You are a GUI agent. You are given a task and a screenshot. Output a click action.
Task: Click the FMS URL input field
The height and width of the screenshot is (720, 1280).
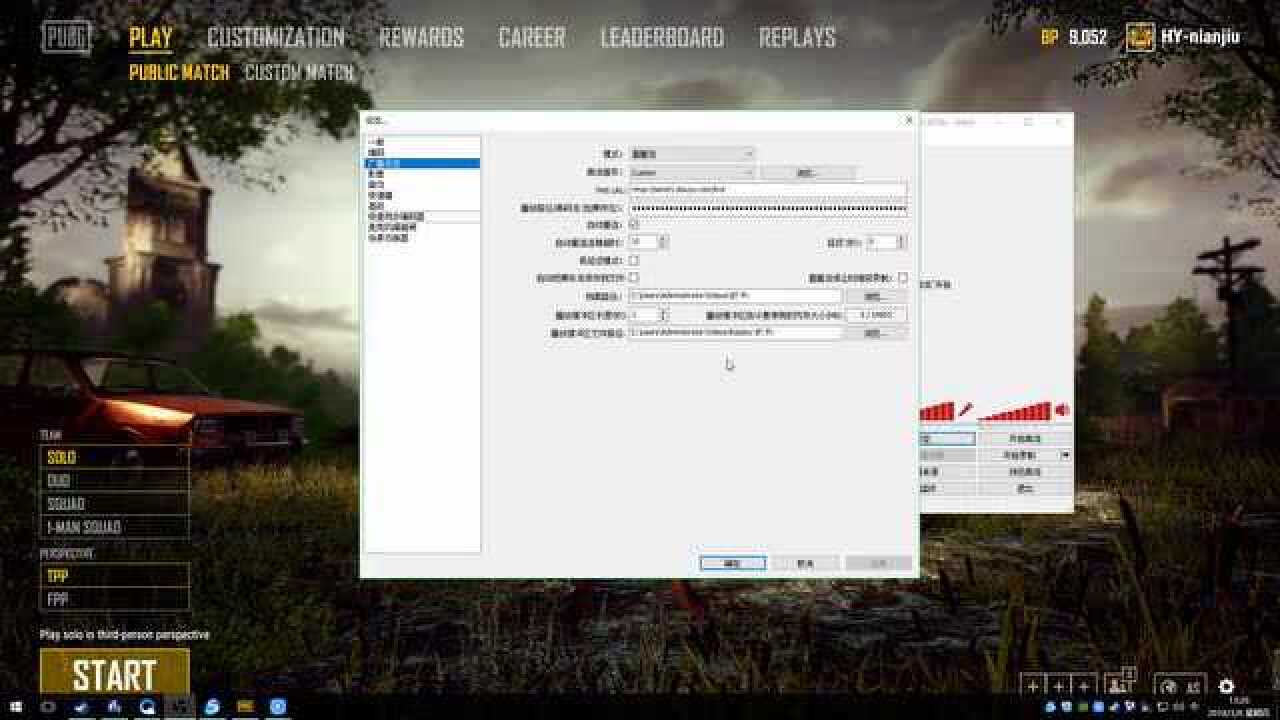point(768,189)
